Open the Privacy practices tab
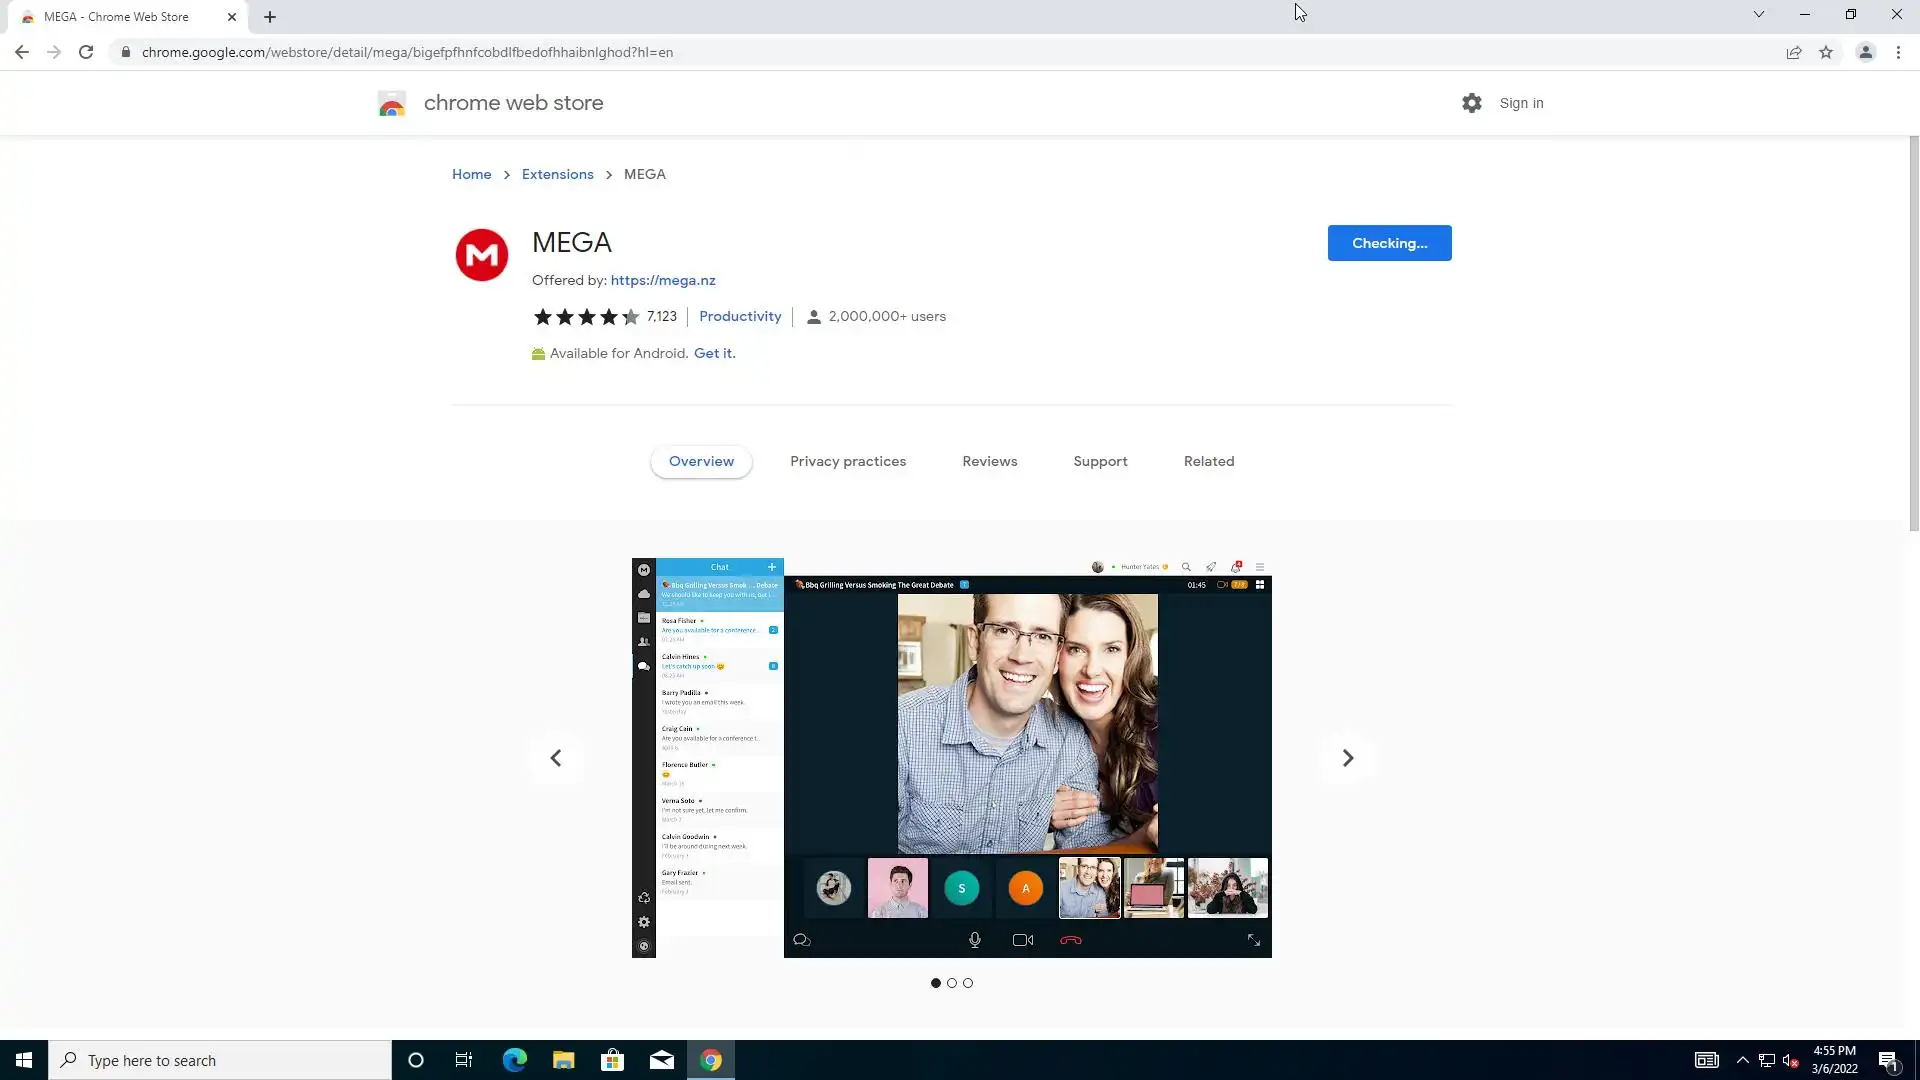This screenshot has height=1080, width=1920. pyautogui.click(x=847, y=461)
